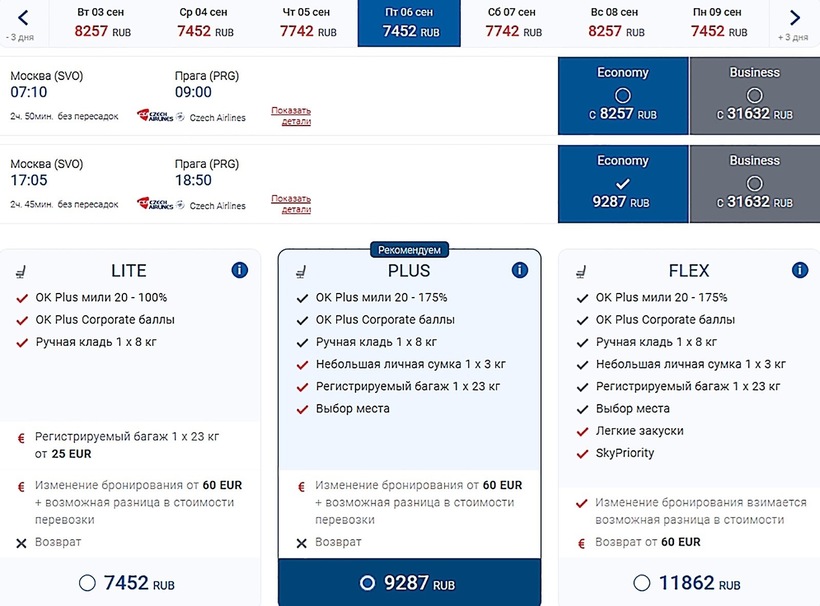Choose Business 31632 RUB for 07:10 flight
Screen dimensions: 820x606
754,96
